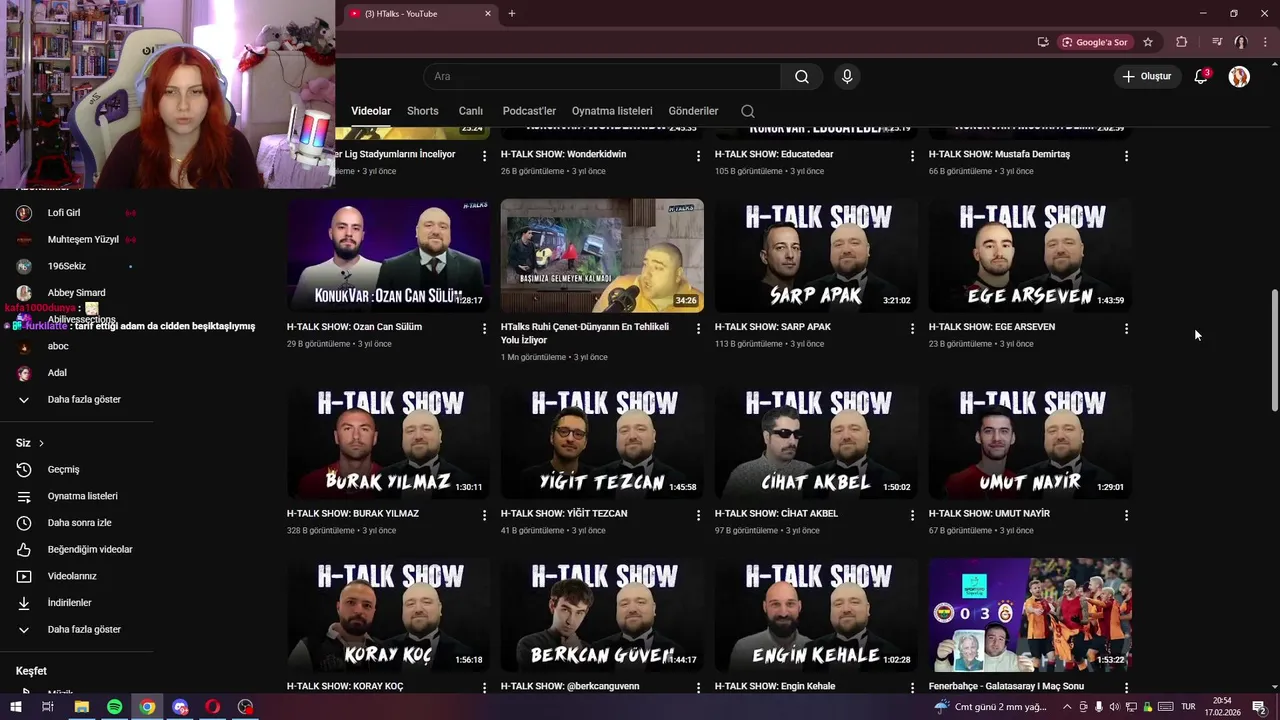Open Spotify from the taskbar
Image resolution: width=1280 pixels, height=720 pixels.
click(114, 707)
